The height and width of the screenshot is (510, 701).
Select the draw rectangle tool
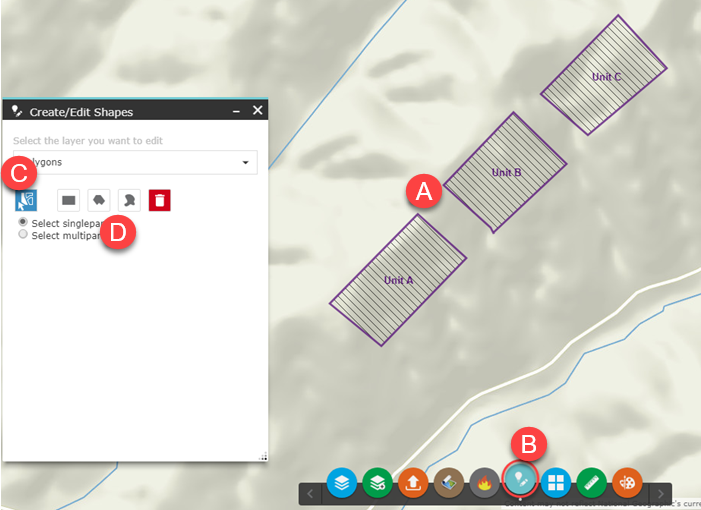69,200
